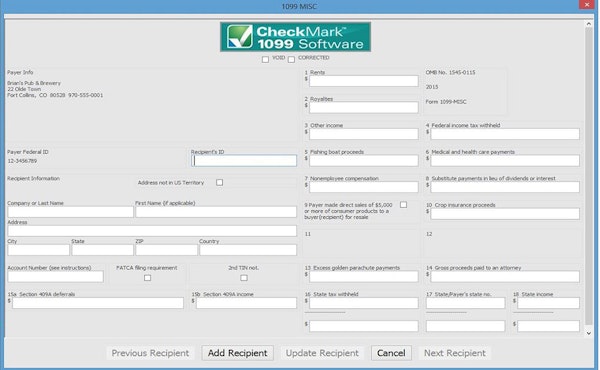Tick the FATCA filing requirement checkbox
This screenshot has height=370, width=600.
pos(147,278)
